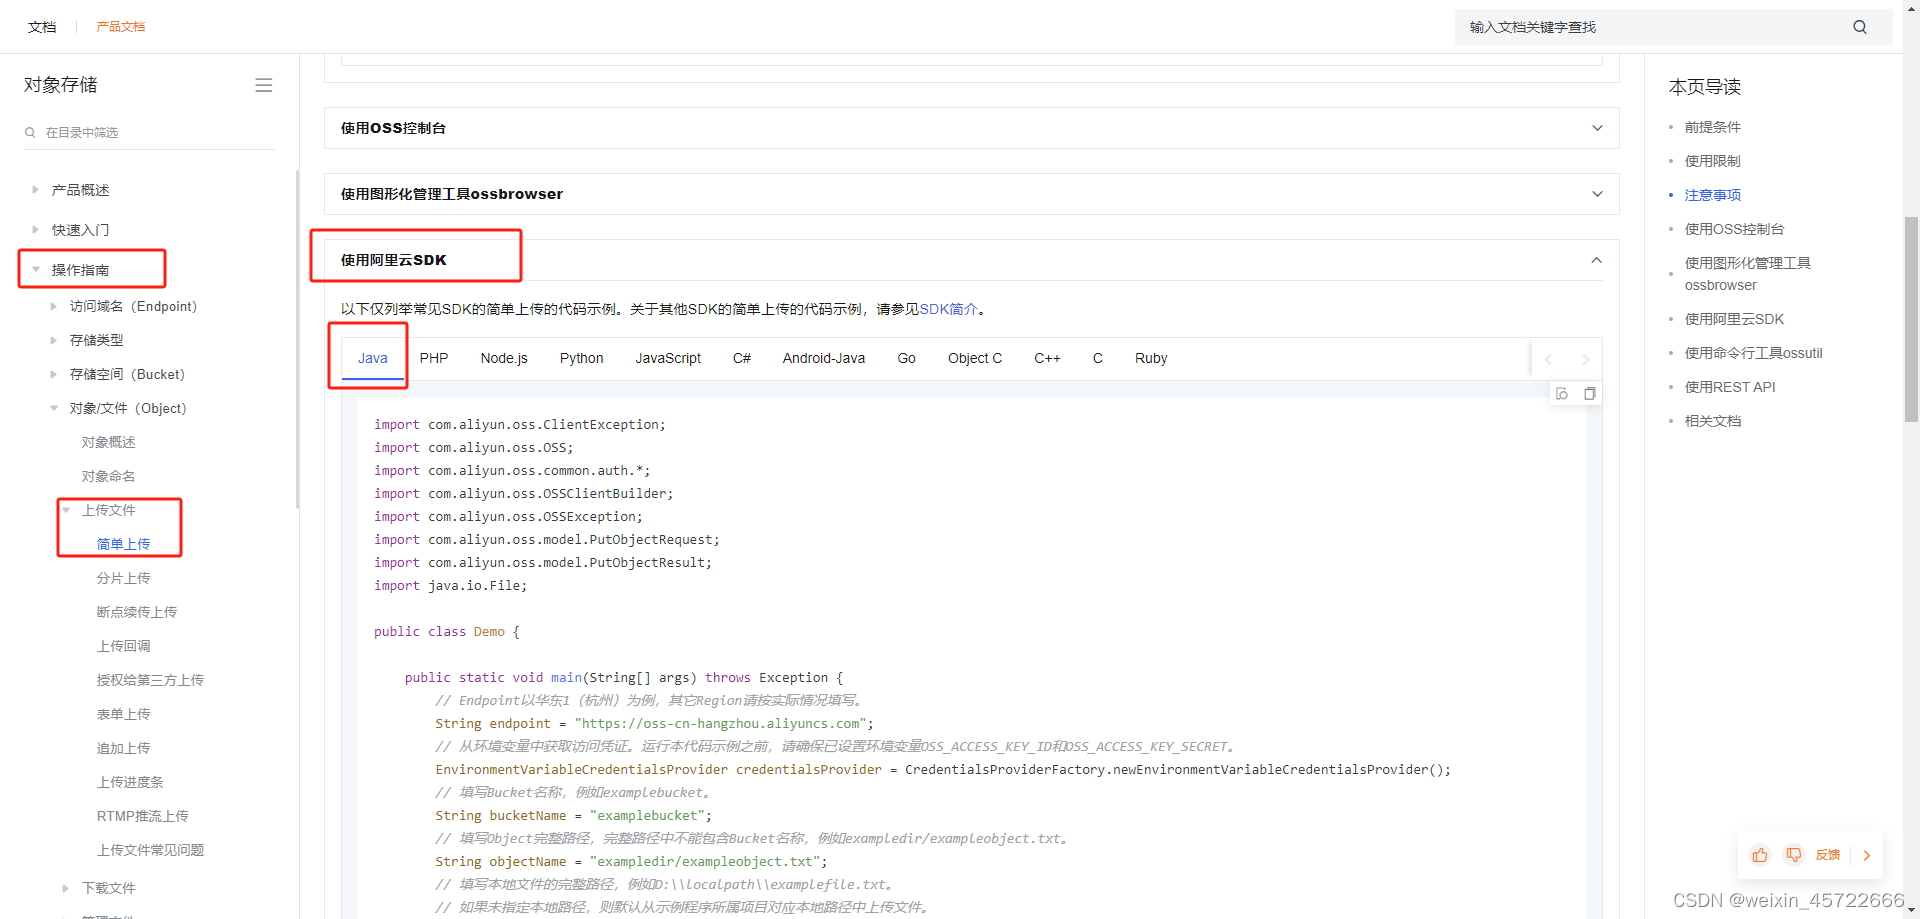Image resolution: width=1920 pixels, height=919 pixels.
Task: Jump to 注意事项 in page guide
Action: coord(1712,195)
